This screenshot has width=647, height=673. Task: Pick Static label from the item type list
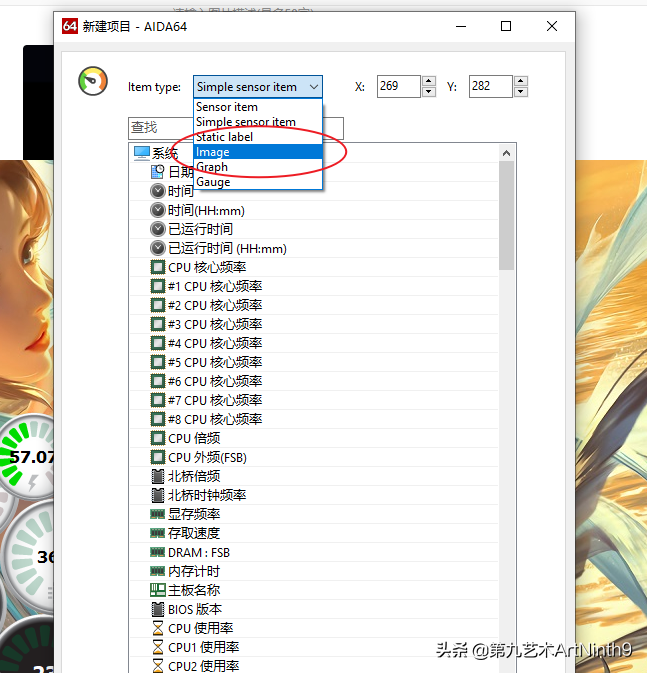[x=258, y=137]
